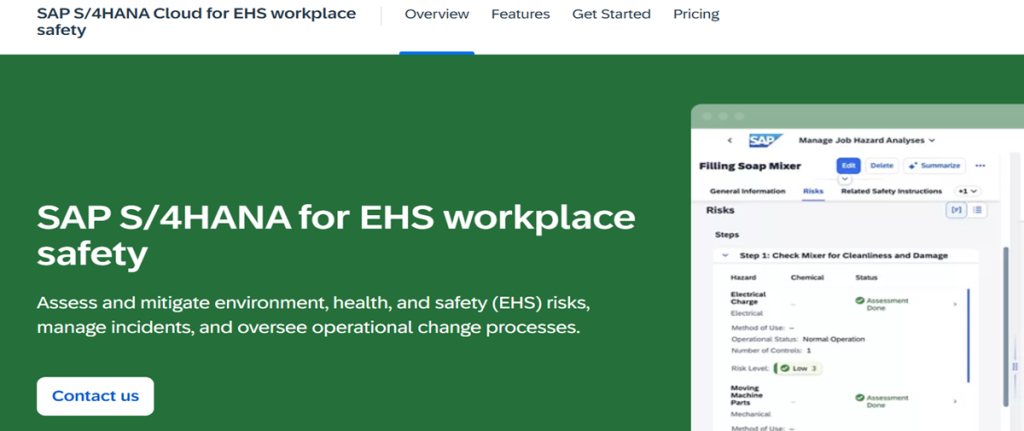
Task: Collapse Step 1: Check Mixer for Cleanliness
Action: pyautogui.click(x=726, y=255)
